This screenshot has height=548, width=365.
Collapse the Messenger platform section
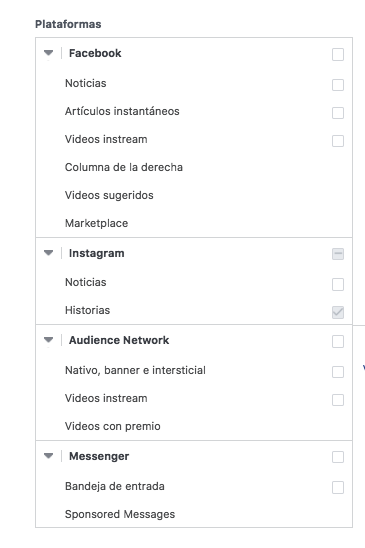[x=49, y=456]
